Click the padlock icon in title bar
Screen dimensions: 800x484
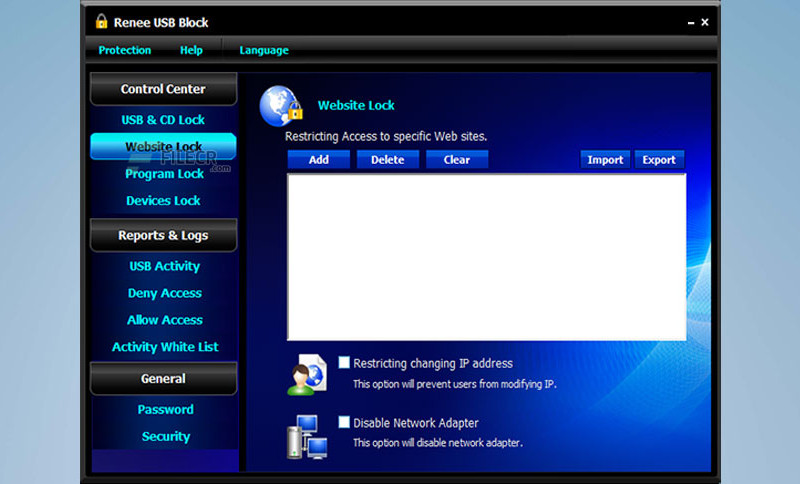(x=102, y=21)
